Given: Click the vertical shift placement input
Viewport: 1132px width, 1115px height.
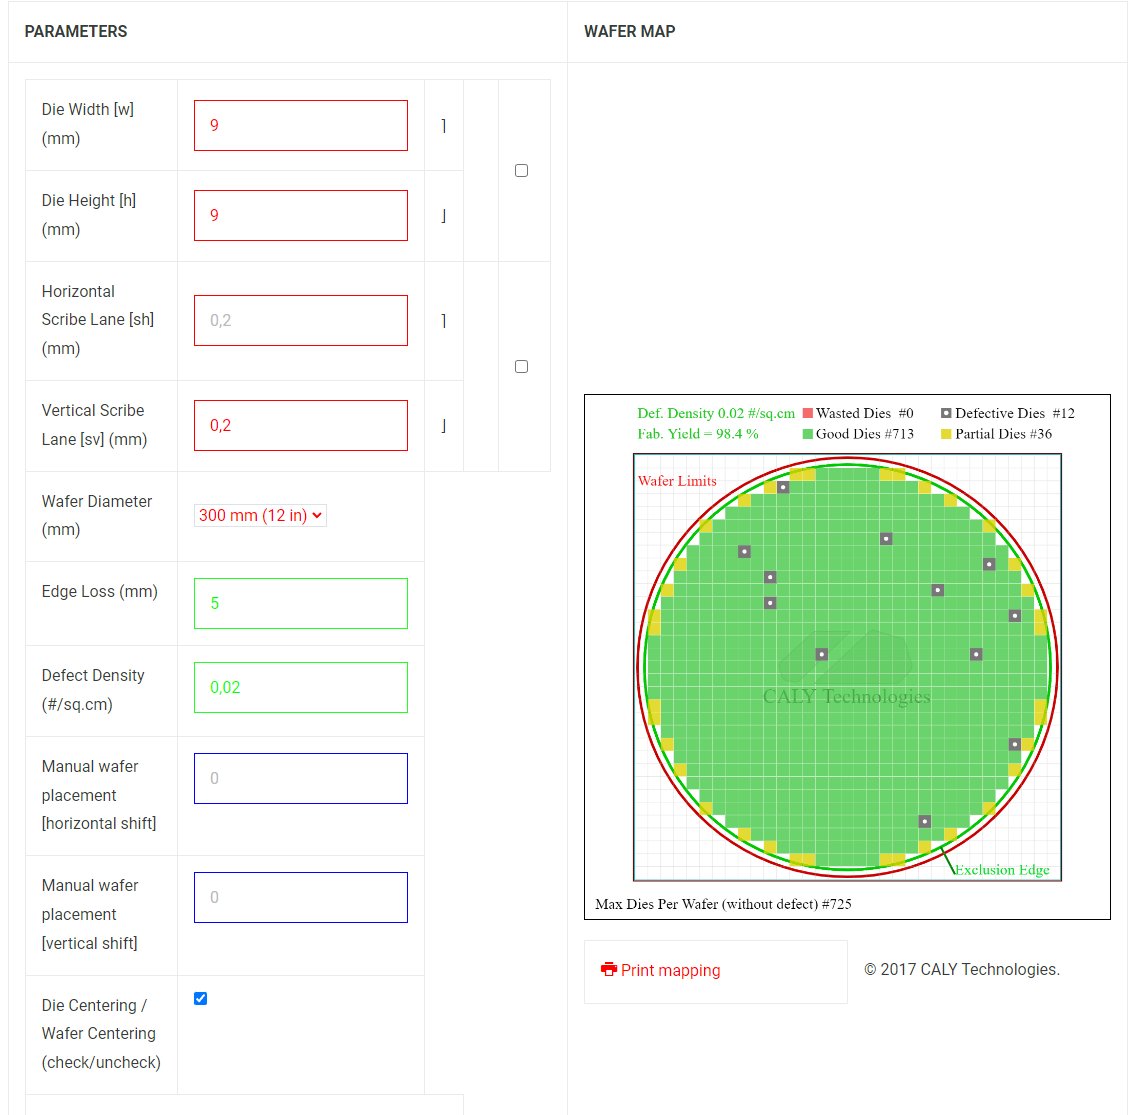Looking at the screenshot, I should pyautogui.click(x=300, y=898).
